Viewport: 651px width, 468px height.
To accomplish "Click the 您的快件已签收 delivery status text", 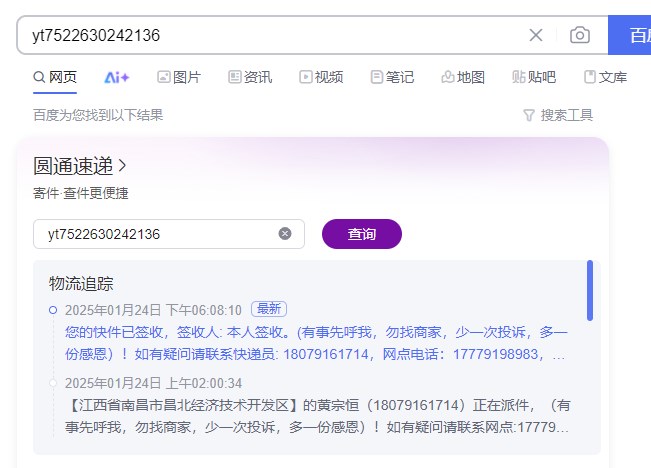I will (316, 343).
